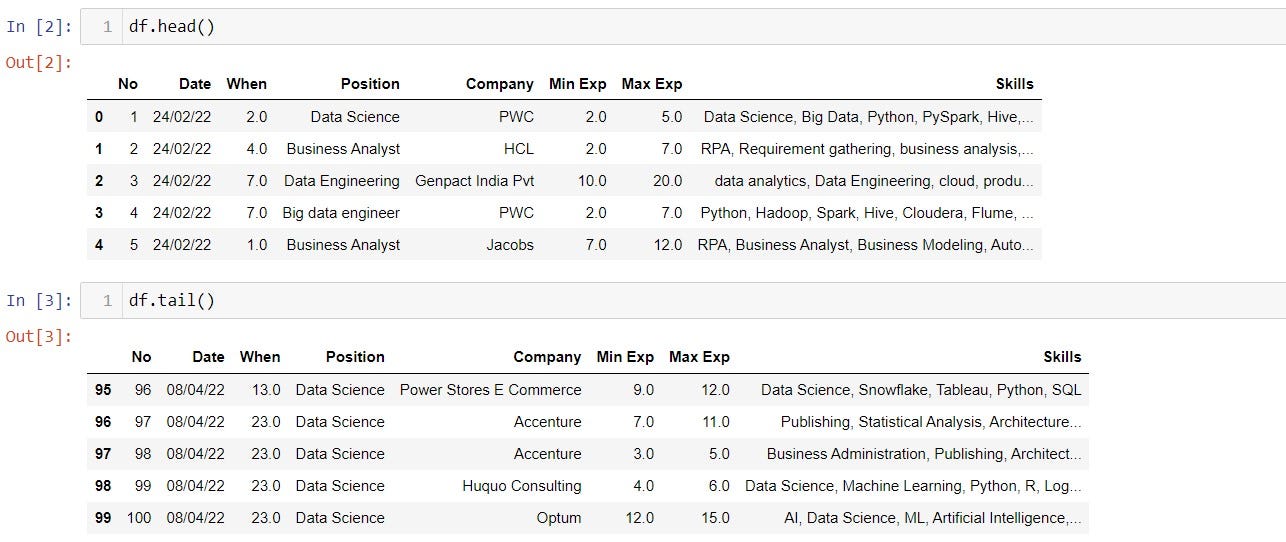This screenshot has height=542, width=1286.
Task: Click the Out[2] output prompt
Action: point(40,63)
